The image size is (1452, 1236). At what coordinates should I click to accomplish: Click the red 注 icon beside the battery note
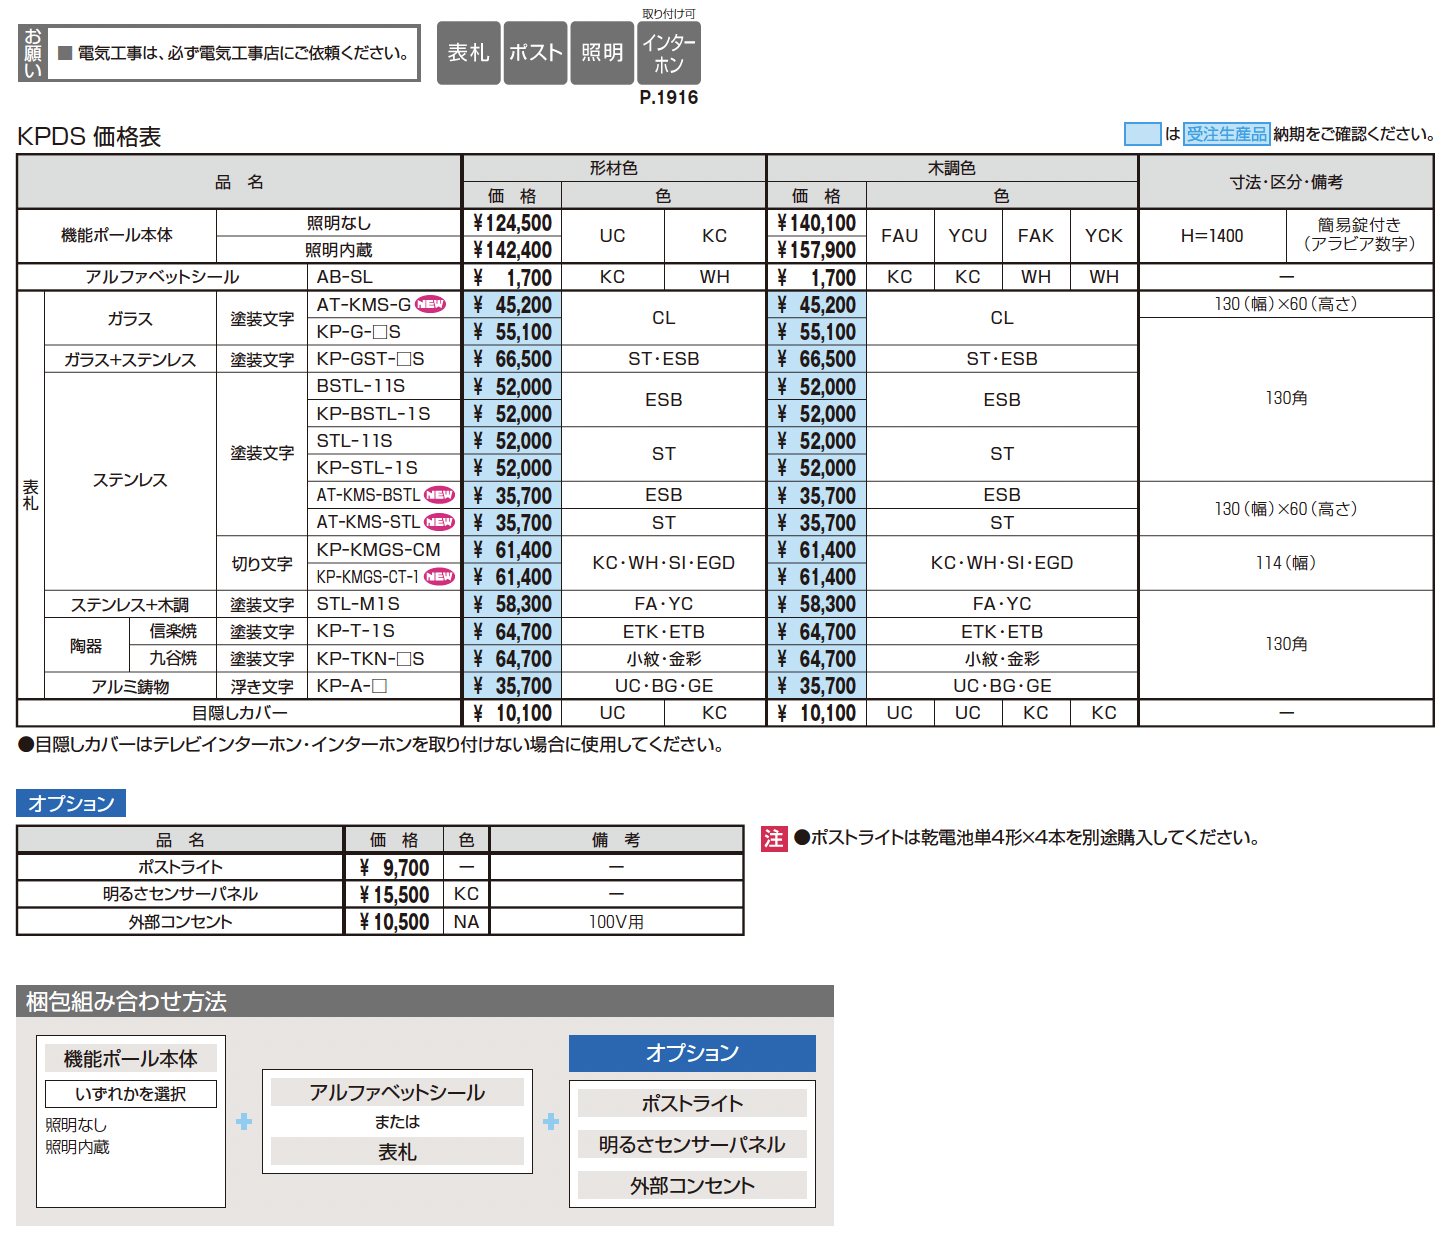(x=774, y=838)
